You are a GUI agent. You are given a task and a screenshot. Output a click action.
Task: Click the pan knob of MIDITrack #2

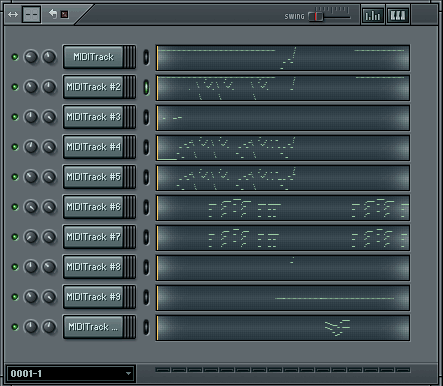point(31,87)
